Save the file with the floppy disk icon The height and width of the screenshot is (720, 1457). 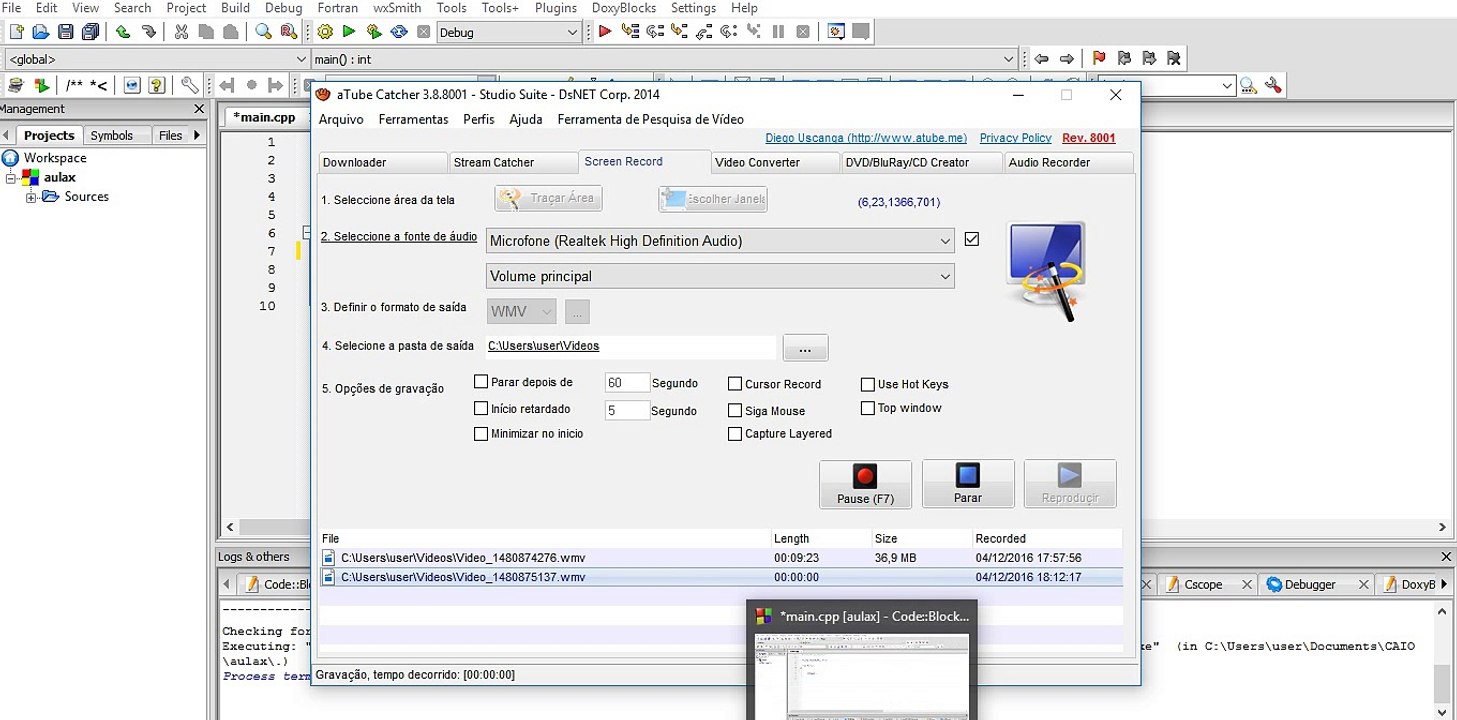[x=66, y=32]
